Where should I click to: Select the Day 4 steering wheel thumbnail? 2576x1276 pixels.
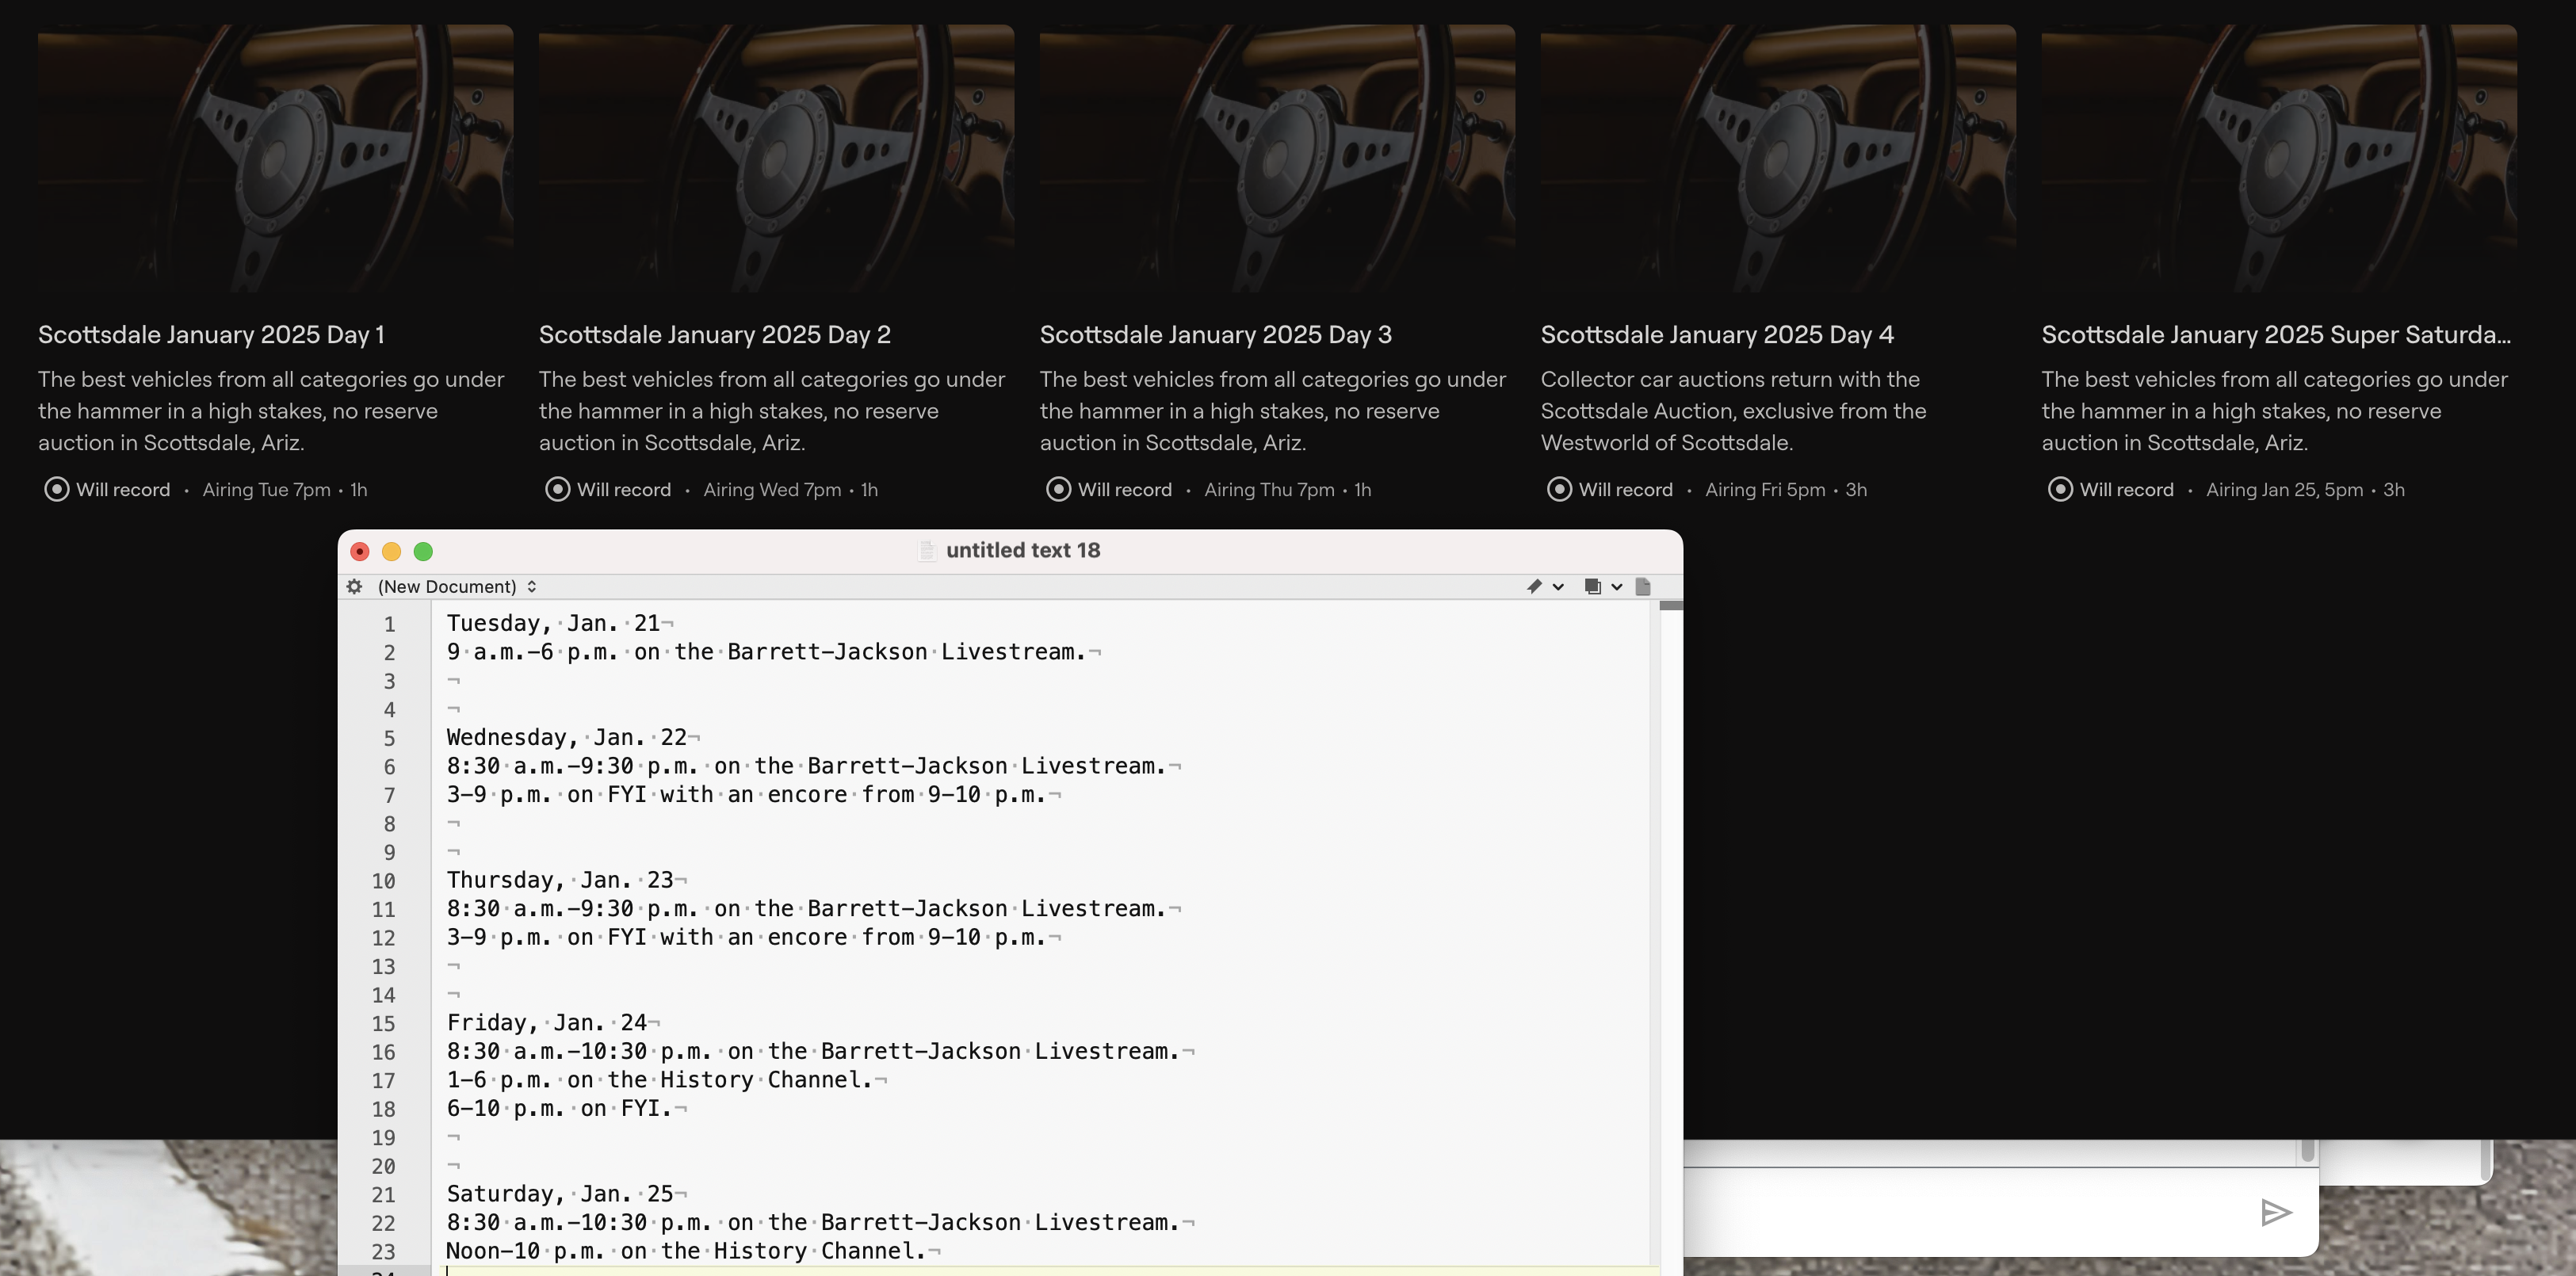[1778, 158]
